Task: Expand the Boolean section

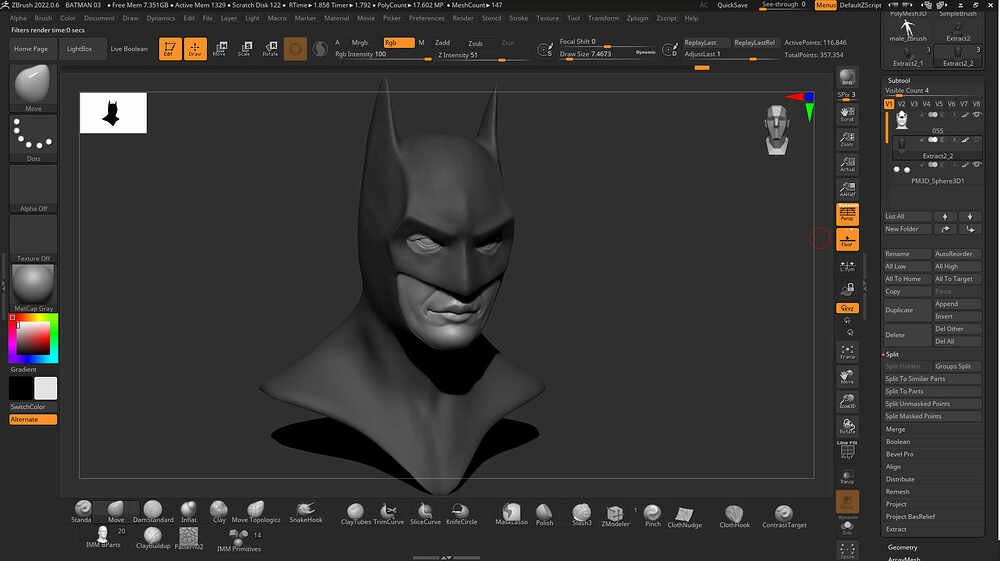Action: (898, 442)
